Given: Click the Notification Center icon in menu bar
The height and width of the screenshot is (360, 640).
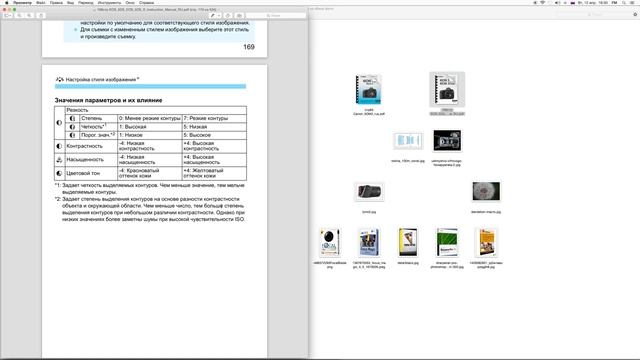Looking at the screenshot, I should [x=633, y=2].
